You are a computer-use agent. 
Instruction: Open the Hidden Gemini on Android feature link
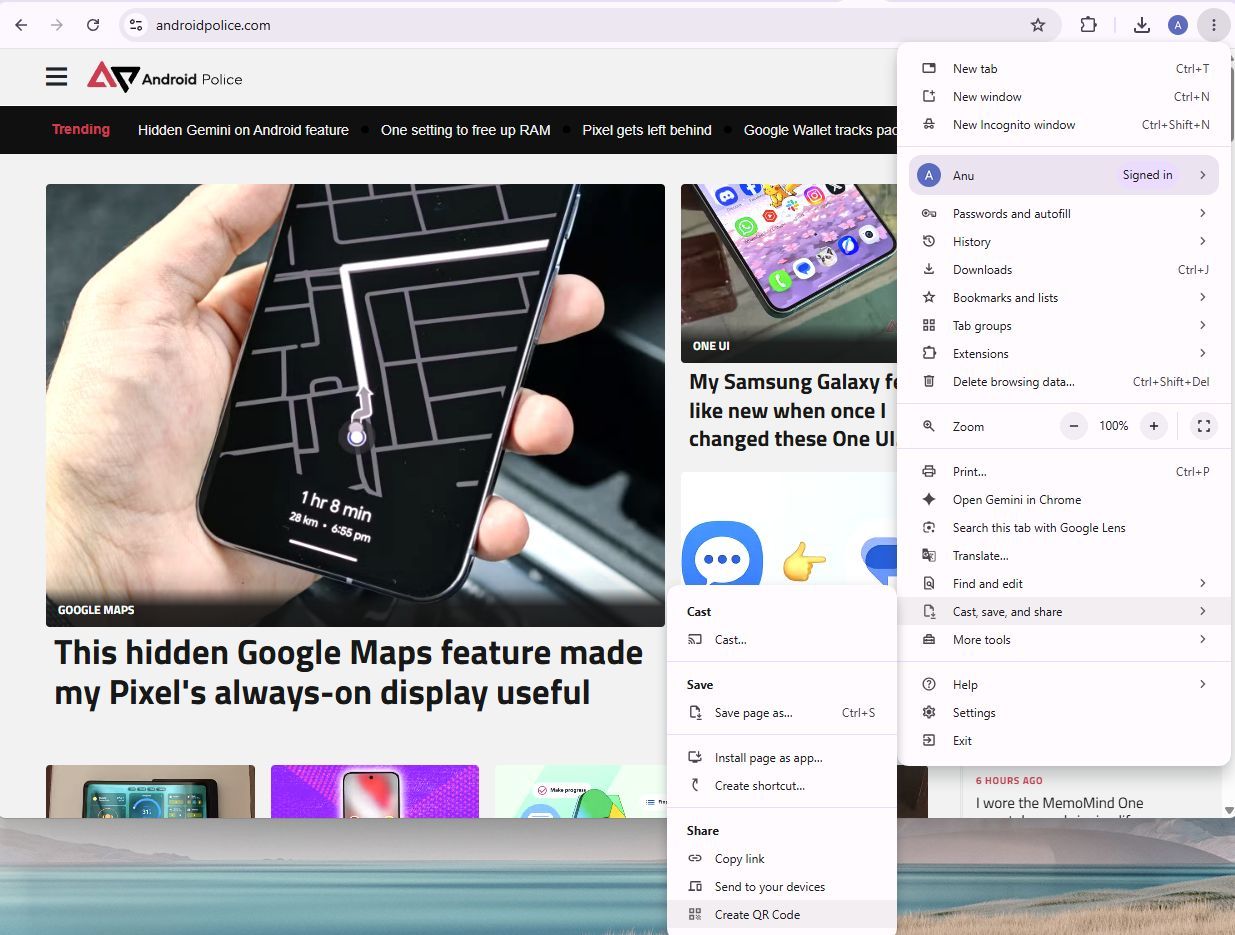pos(243,130)
